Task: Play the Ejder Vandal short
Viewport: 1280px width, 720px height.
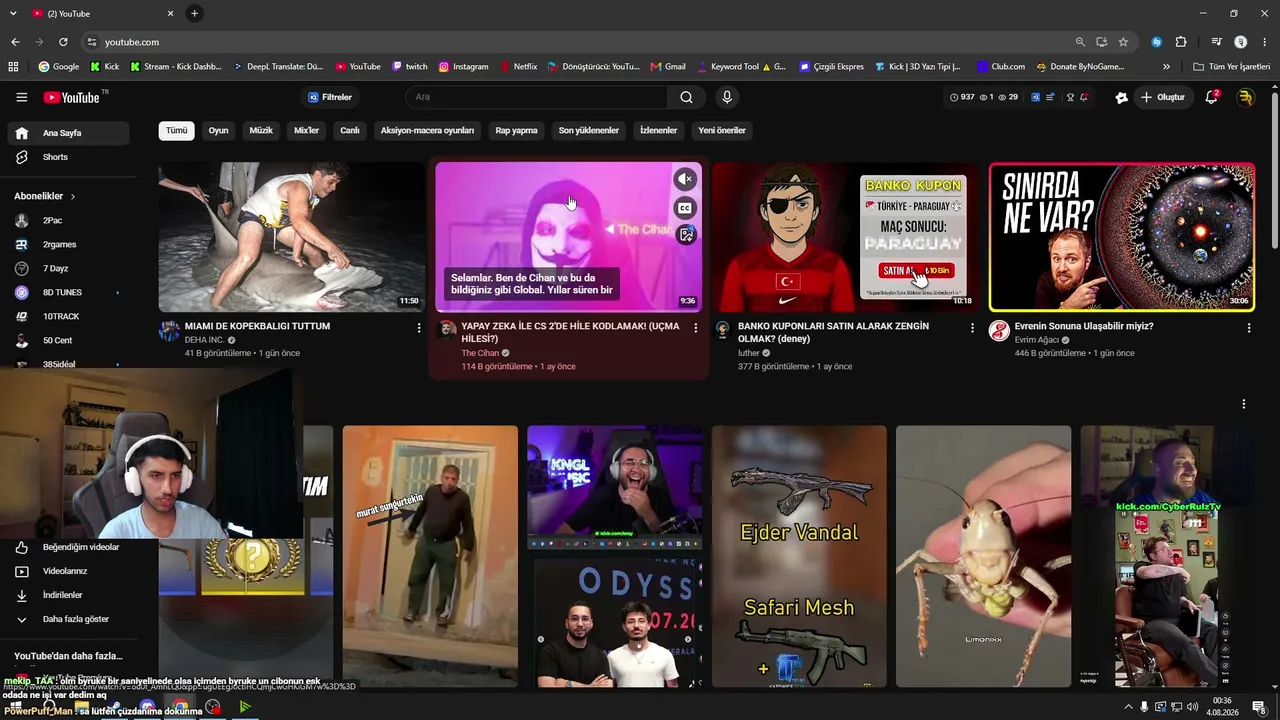Action: [799, 556]
